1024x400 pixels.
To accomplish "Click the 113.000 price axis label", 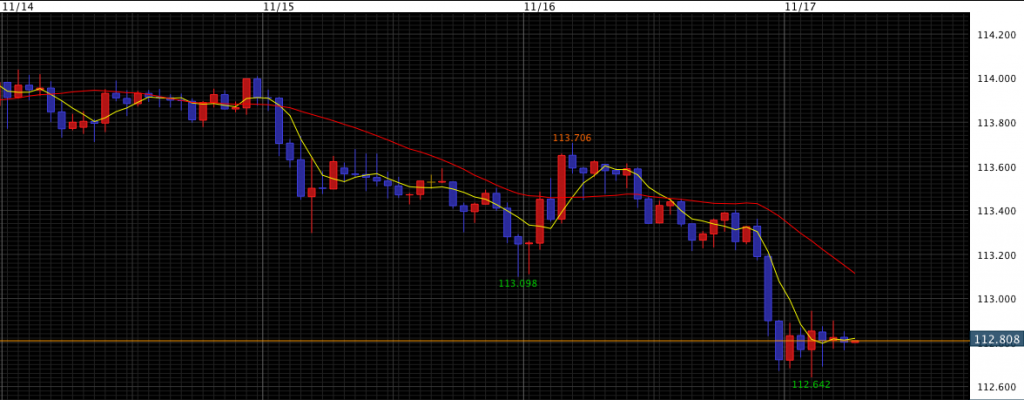I will (997, 299).
